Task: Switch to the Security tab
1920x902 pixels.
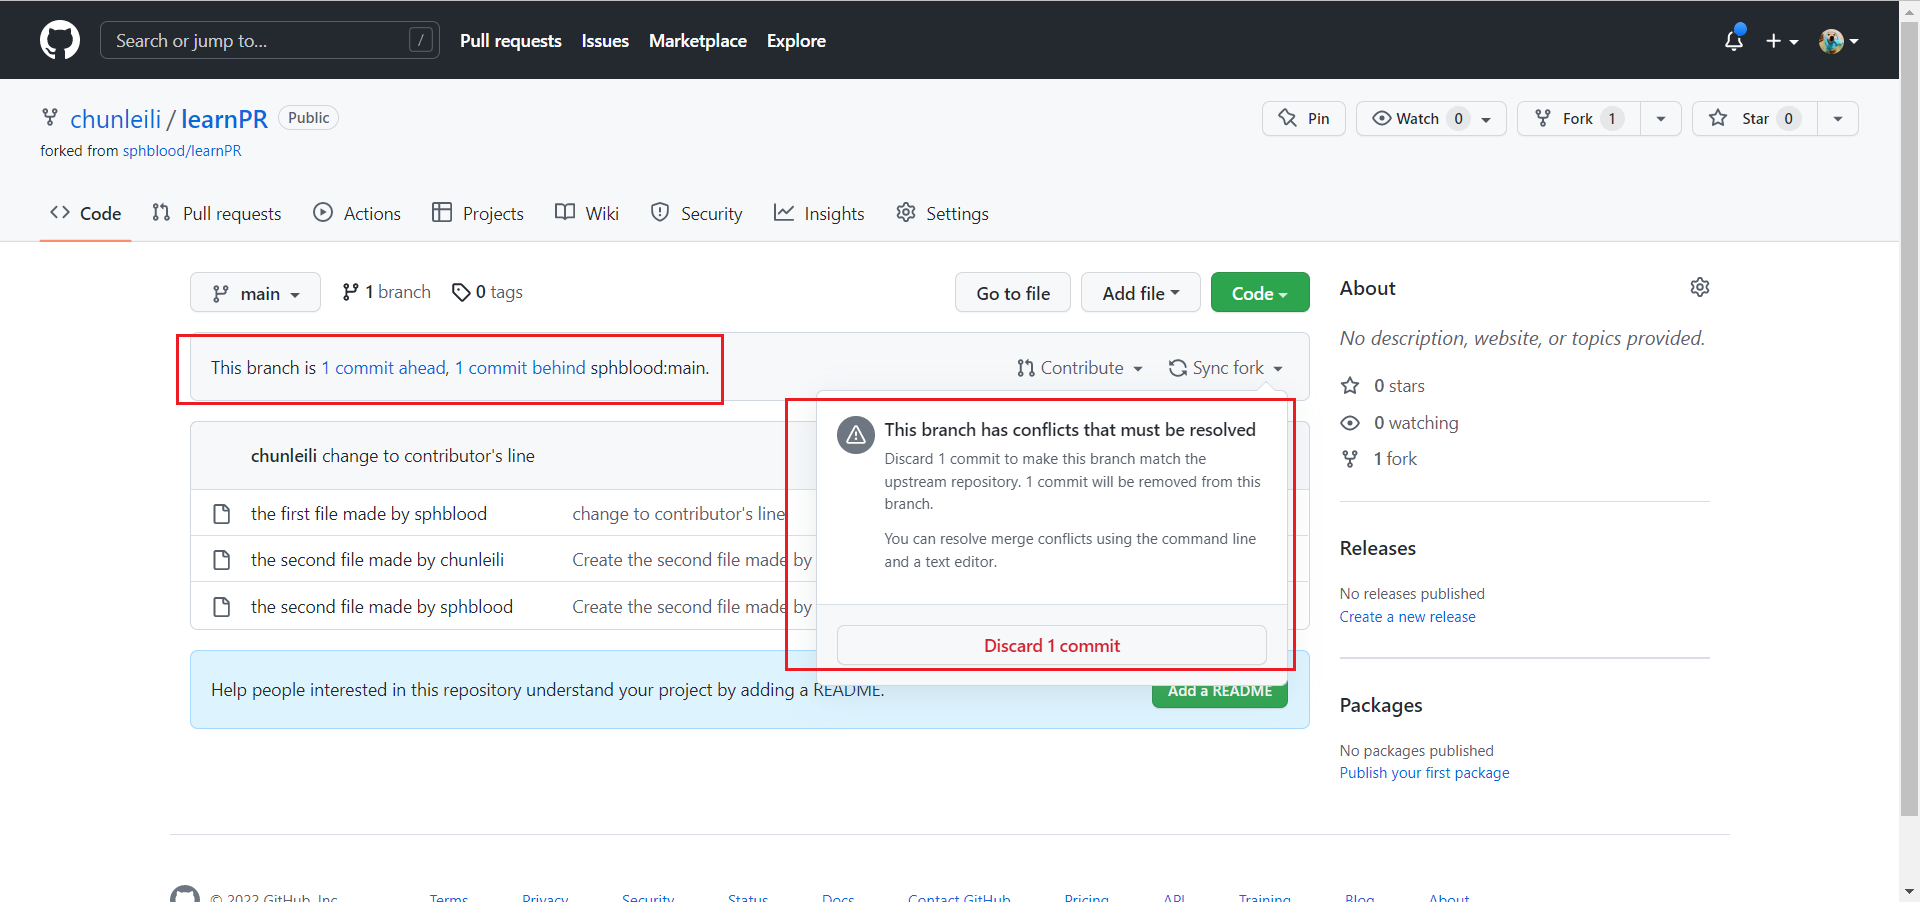Action: pos(697,213)
